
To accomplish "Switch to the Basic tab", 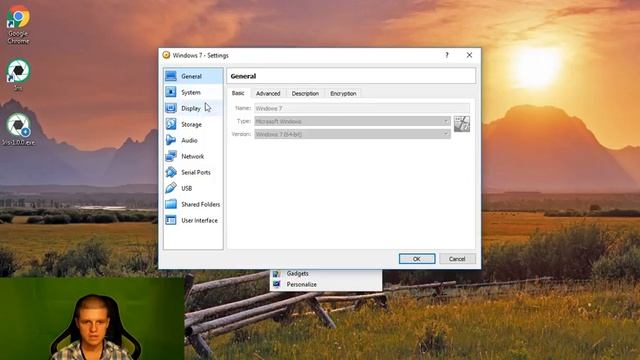I will 238,93.
